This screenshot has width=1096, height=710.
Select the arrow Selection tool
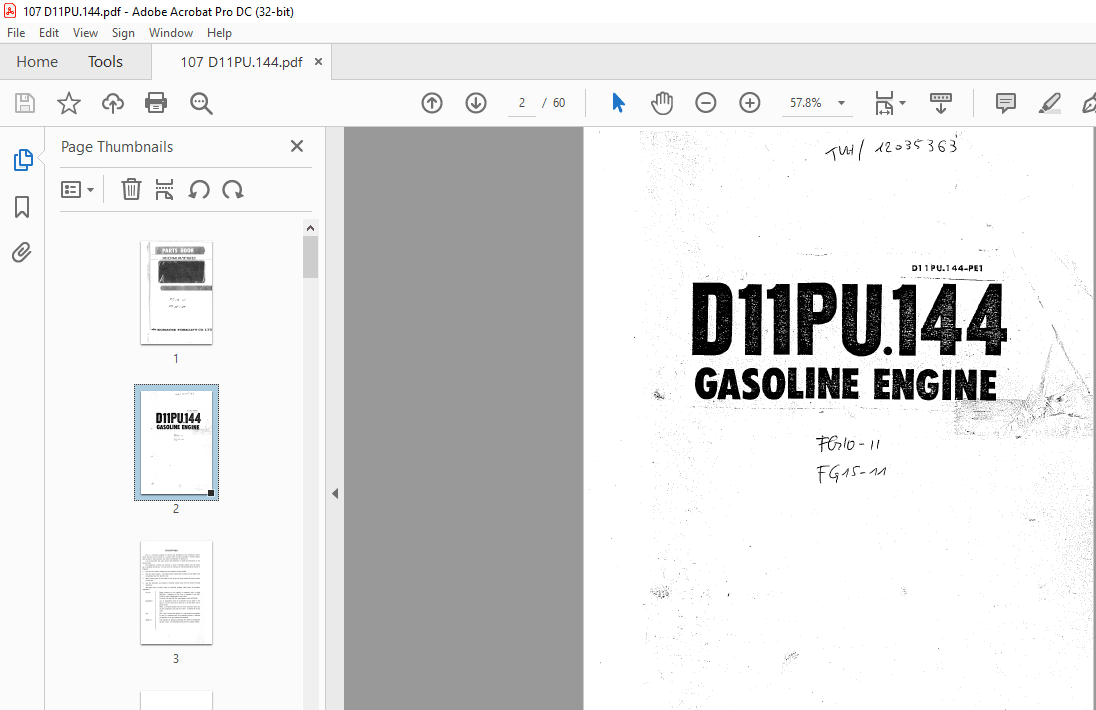point(619,103)
